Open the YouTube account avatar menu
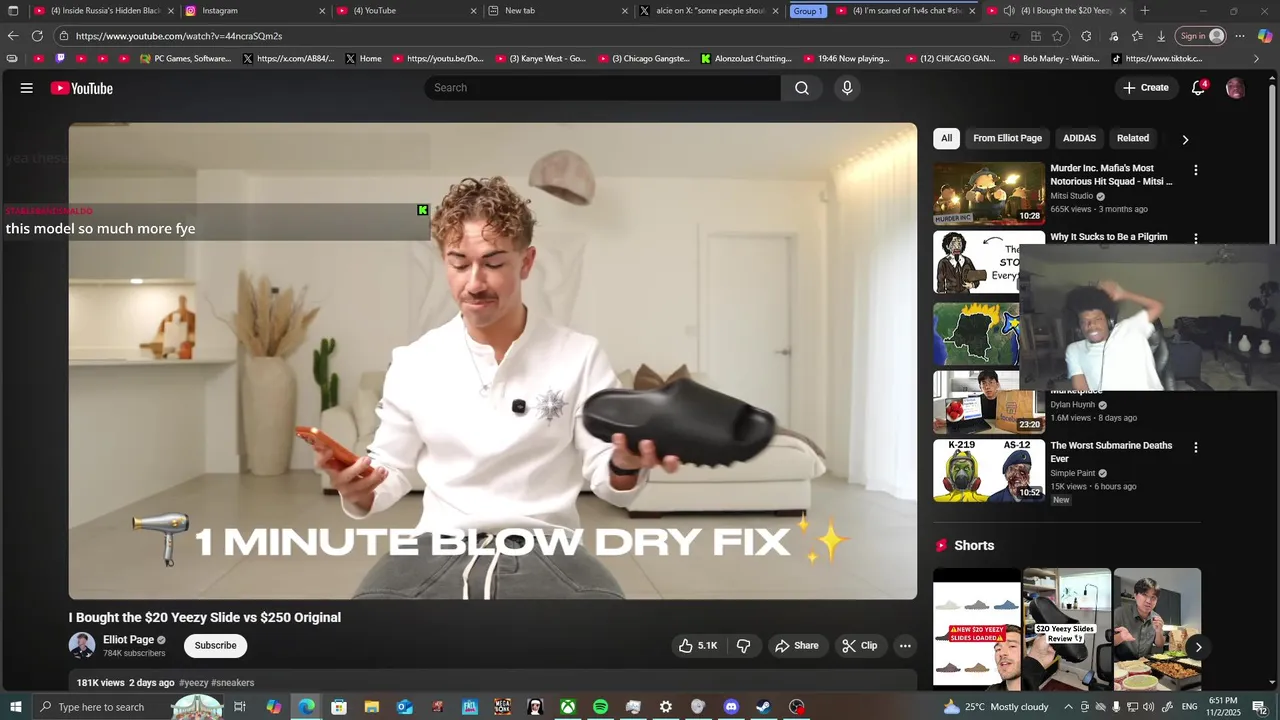Viewport: 1280px width, 720px height. coord(1235,88)
